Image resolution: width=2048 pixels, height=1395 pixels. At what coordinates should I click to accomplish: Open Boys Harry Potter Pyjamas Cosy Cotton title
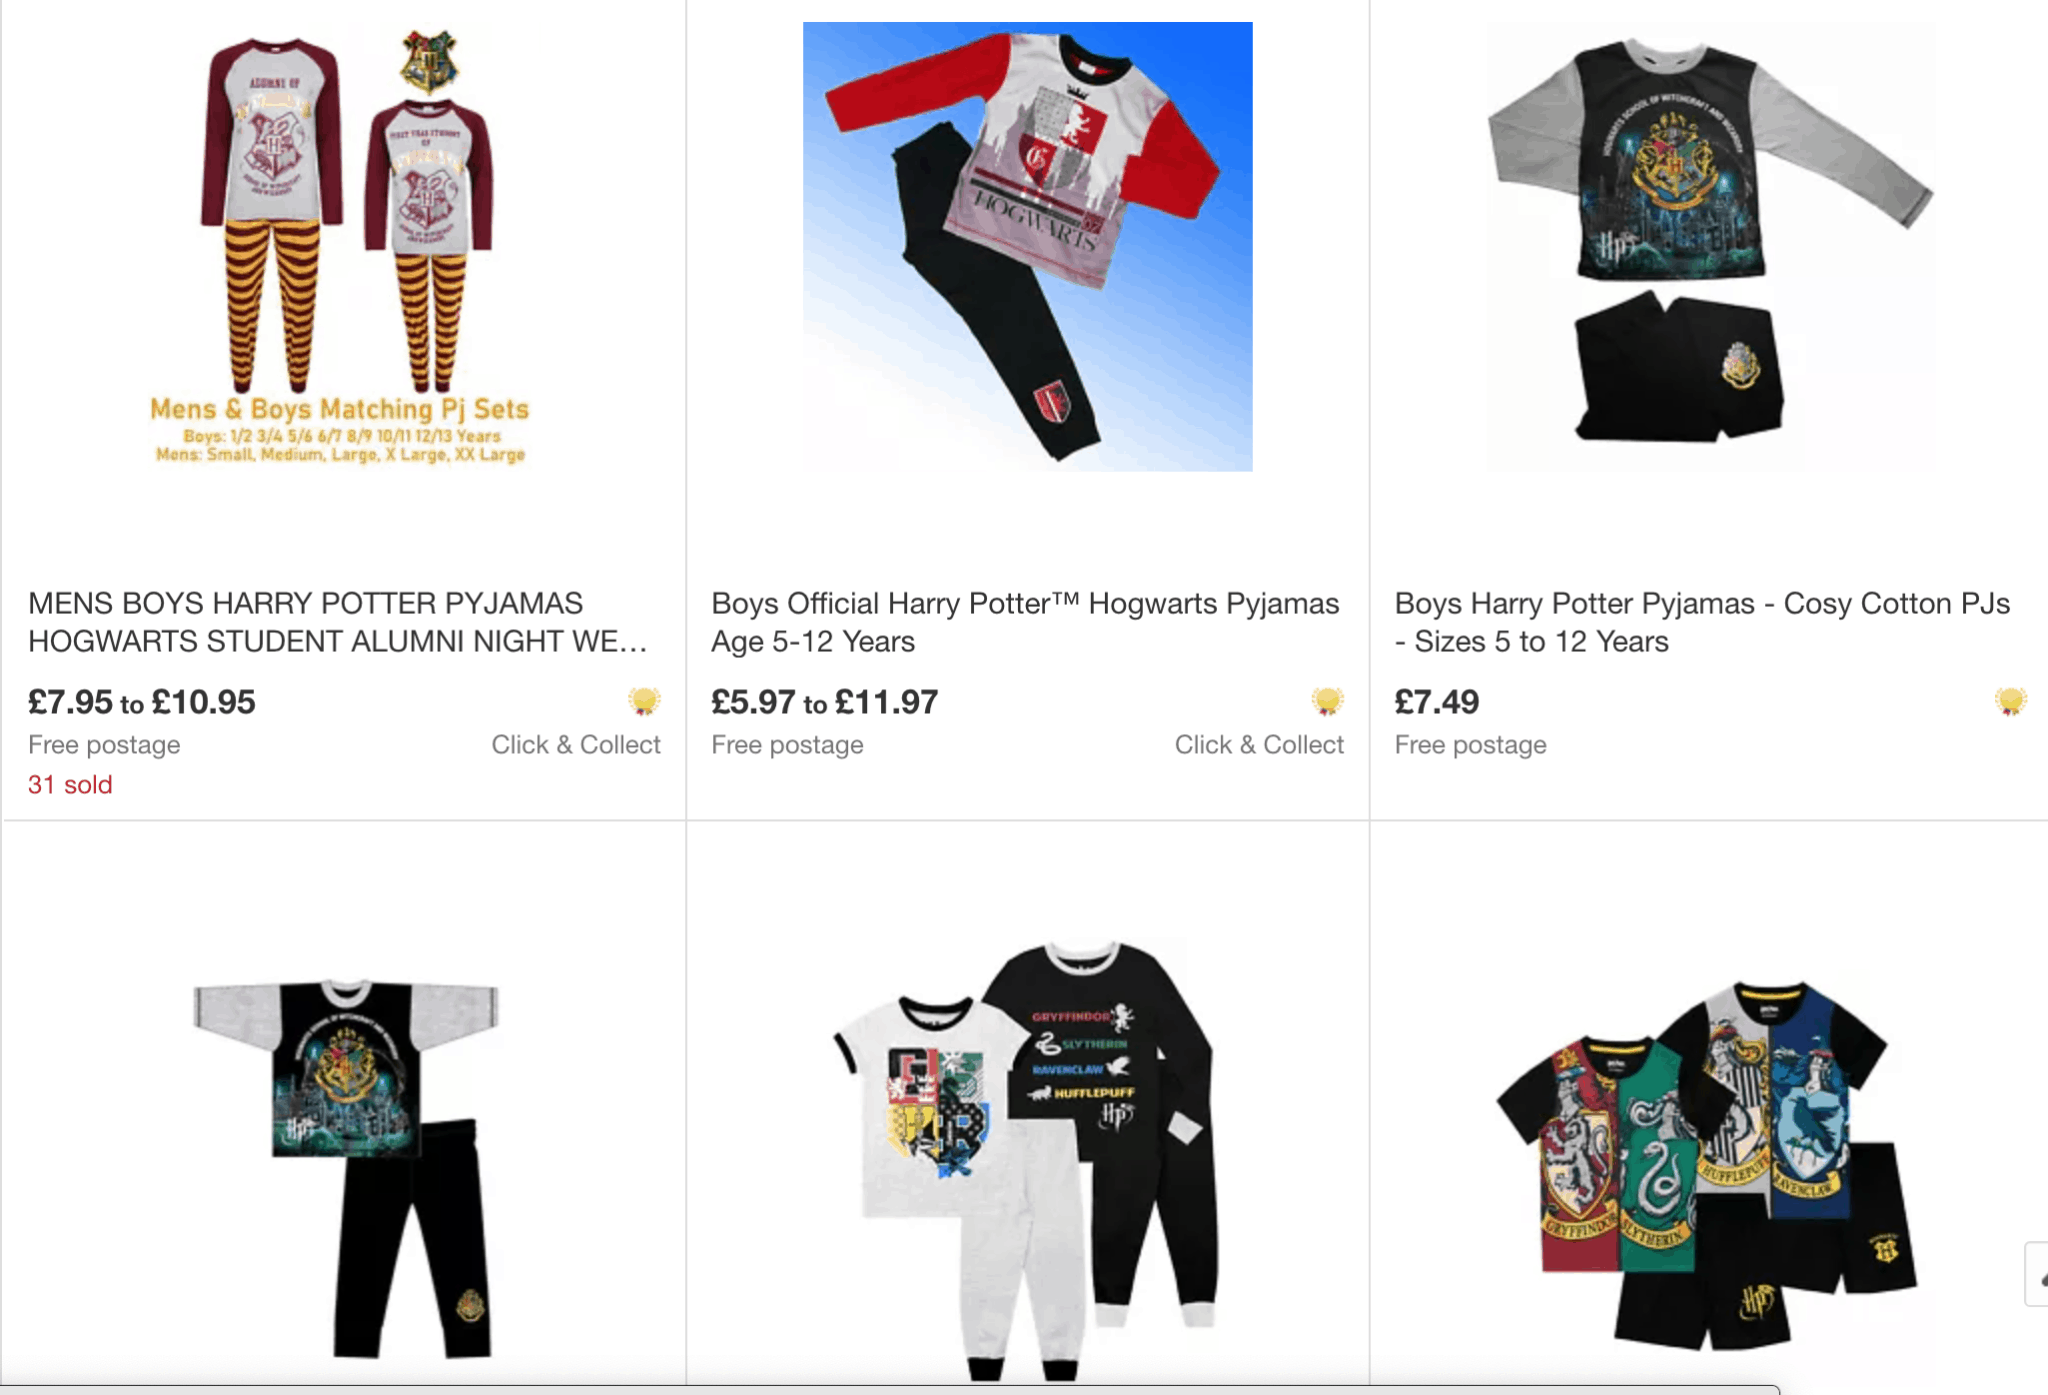coord(1702,622)
